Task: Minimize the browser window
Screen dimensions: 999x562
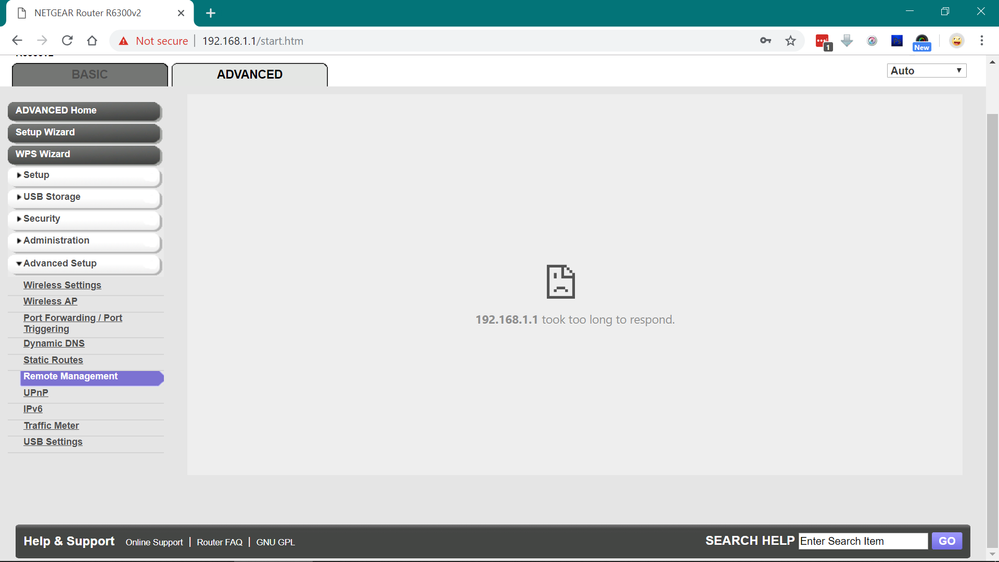Action: pos(910,11)
